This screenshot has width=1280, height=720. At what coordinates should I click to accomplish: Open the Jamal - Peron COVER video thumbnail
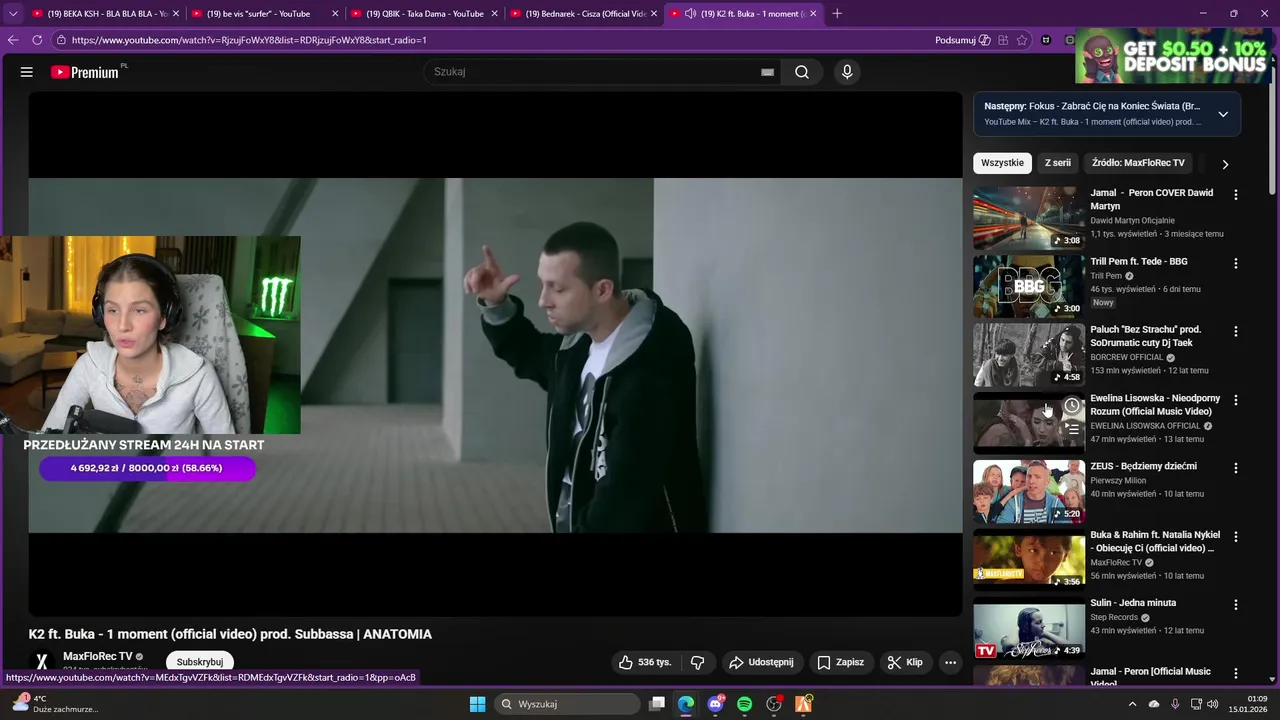pyautogui.click(x=1029, y=218)
